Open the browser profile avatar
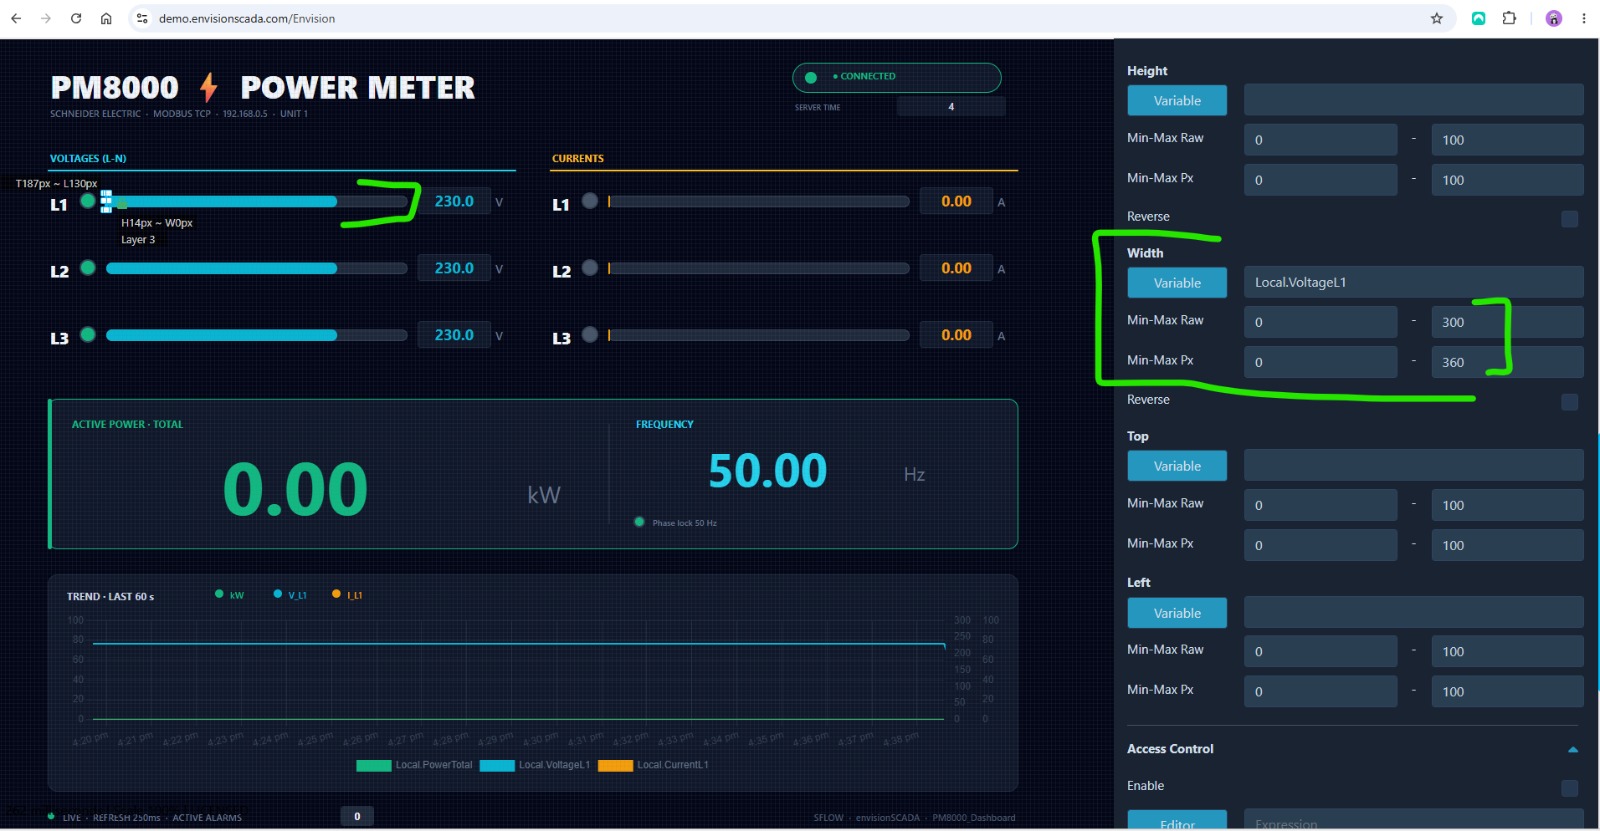This screenshot has width=1600, height=831. (x=1554, y=18)
